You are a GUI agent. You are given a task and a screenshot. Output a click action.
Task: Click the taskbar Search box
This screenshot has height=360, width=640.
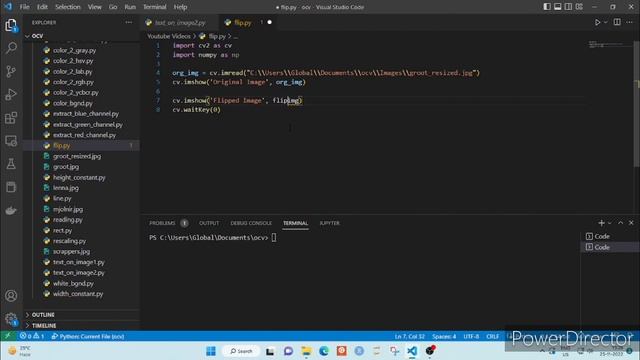click(x=241, y=351)
